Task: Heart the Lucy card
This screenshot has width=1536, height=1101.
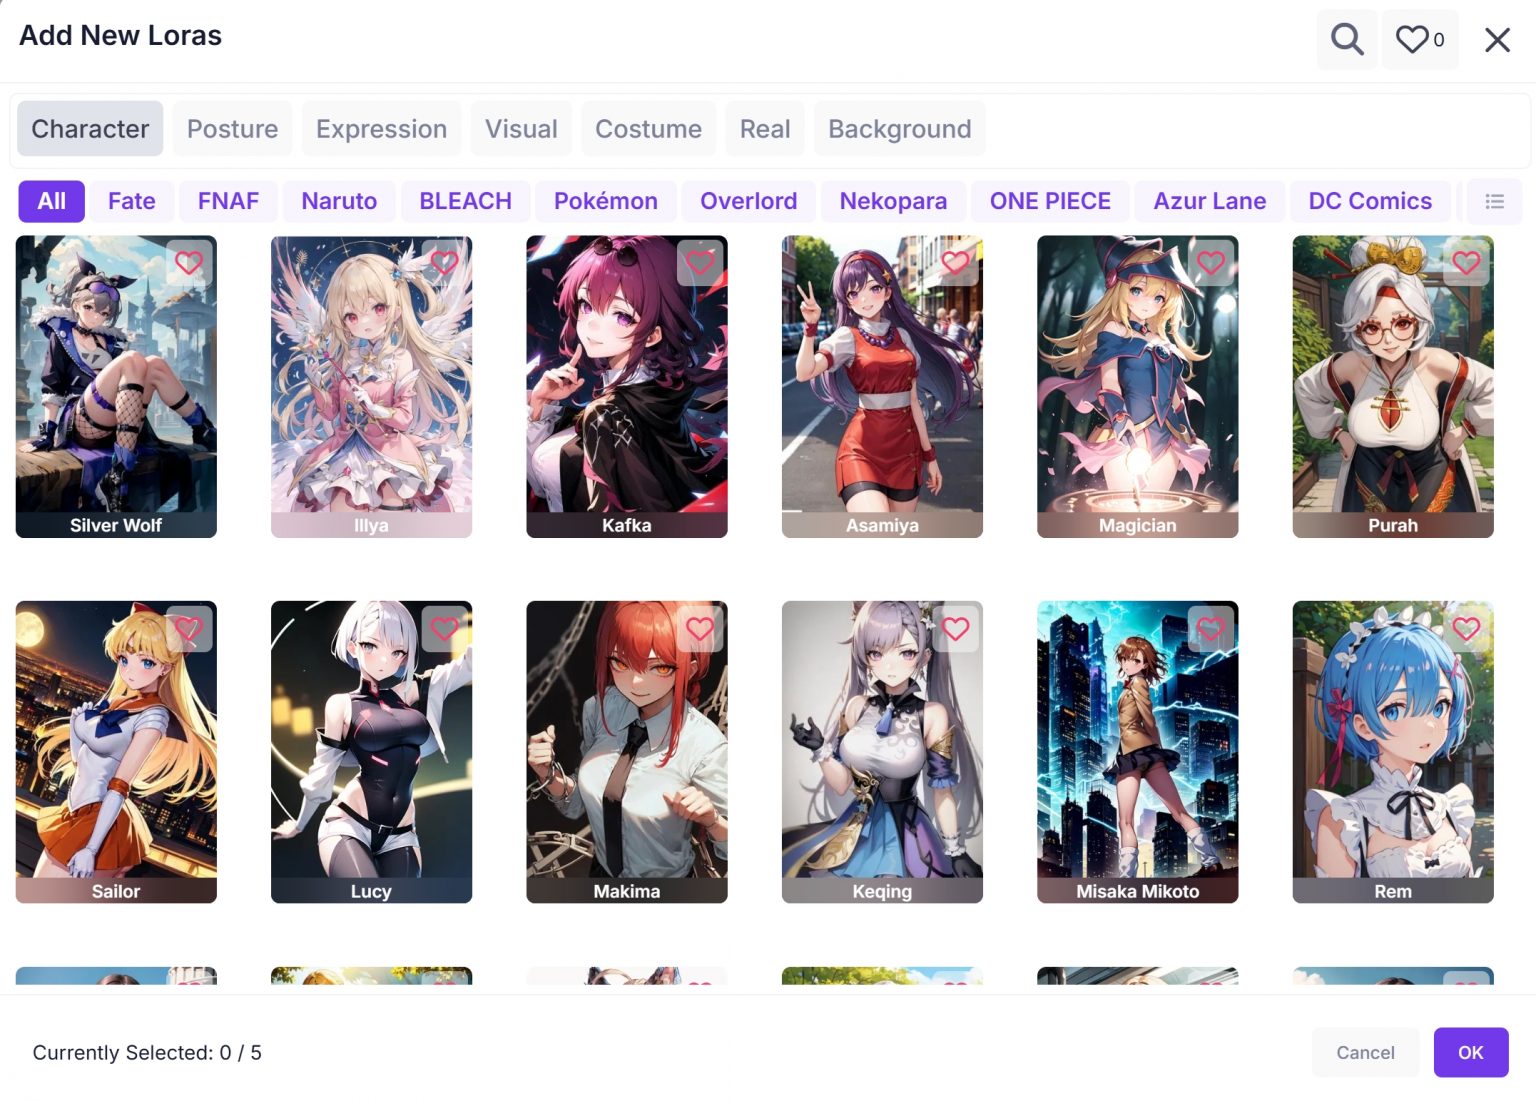Action: (444, 629)
